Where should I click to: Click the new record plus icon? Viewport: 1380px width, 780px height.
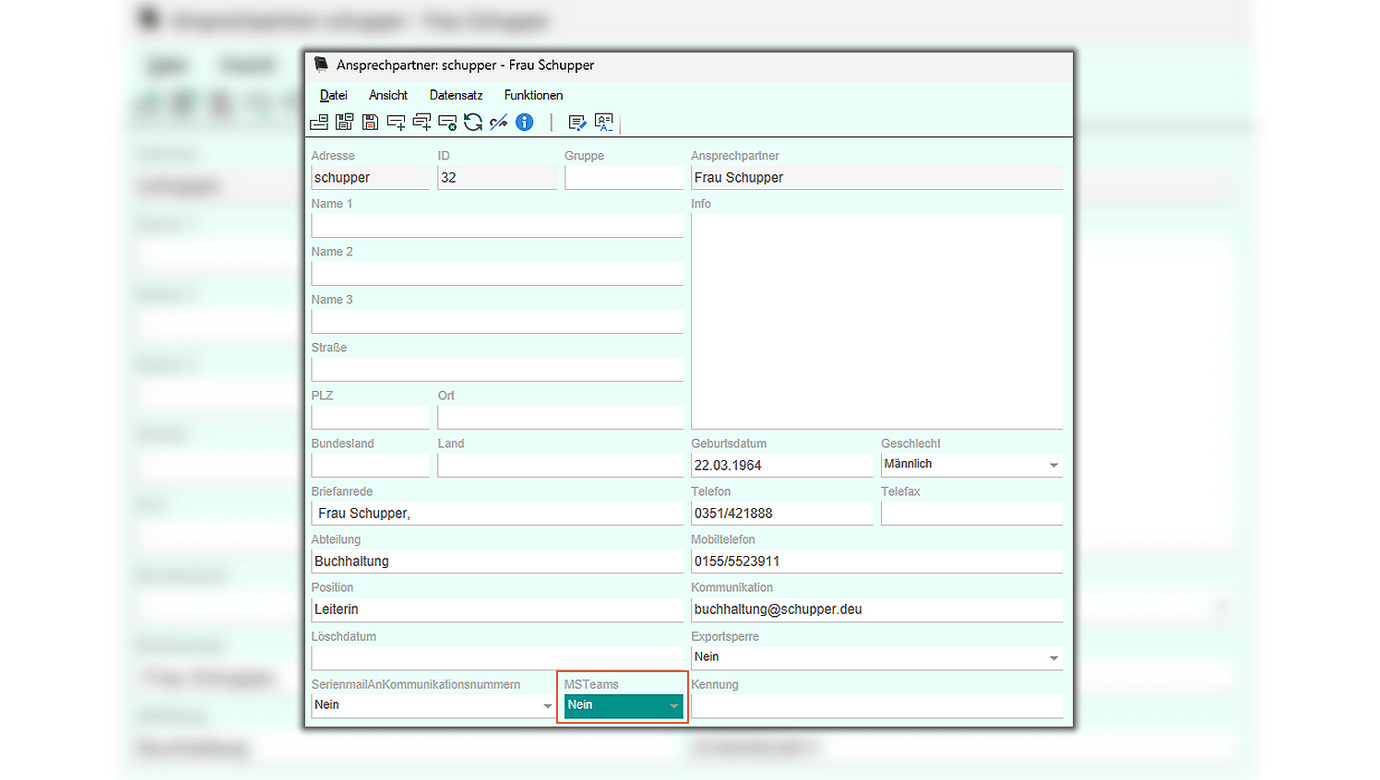coord(396,122)
